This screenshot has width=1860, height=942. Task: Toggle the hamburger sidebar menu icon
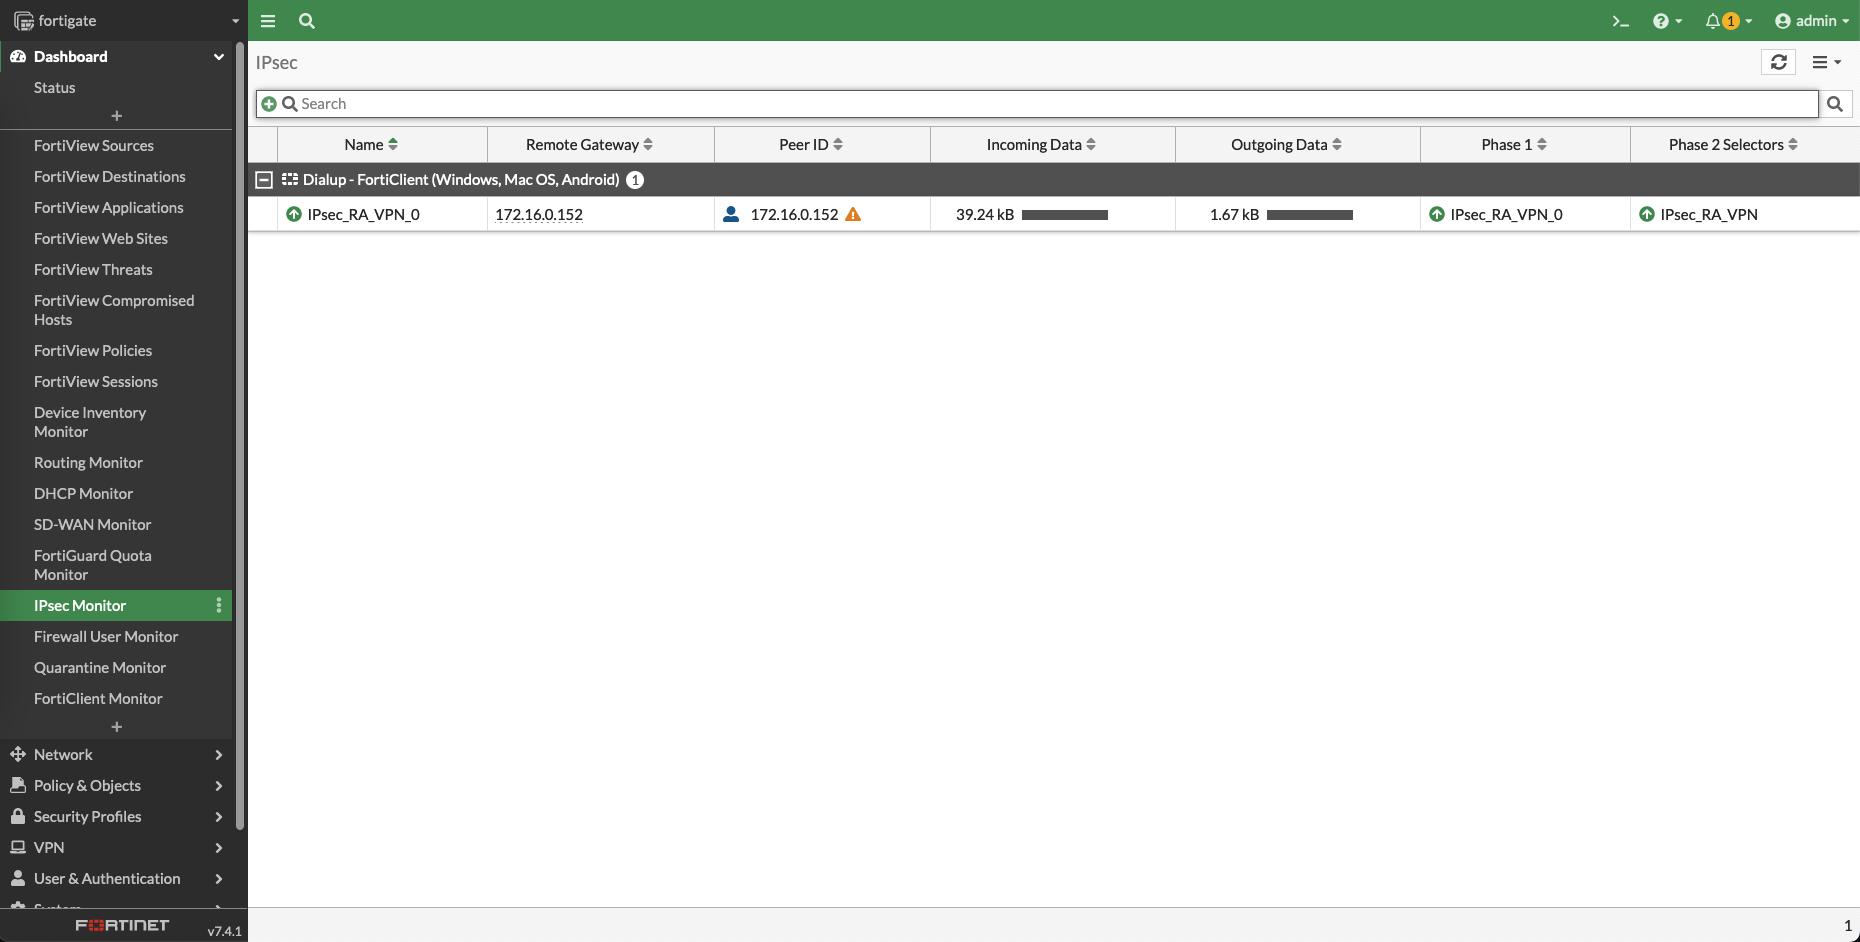(268, 21)
